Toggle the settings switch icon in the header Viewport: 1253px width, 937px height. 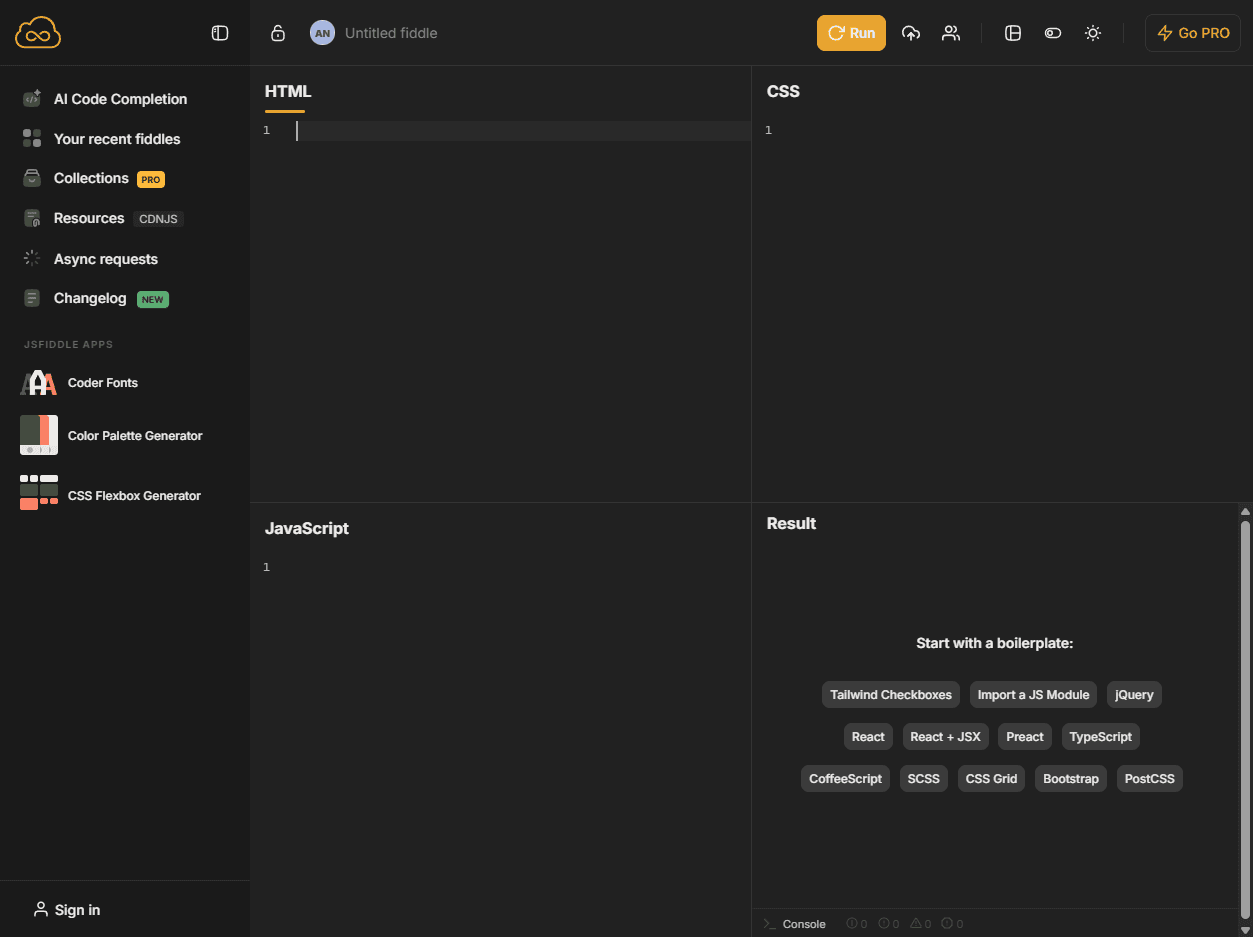point(1052,33)
